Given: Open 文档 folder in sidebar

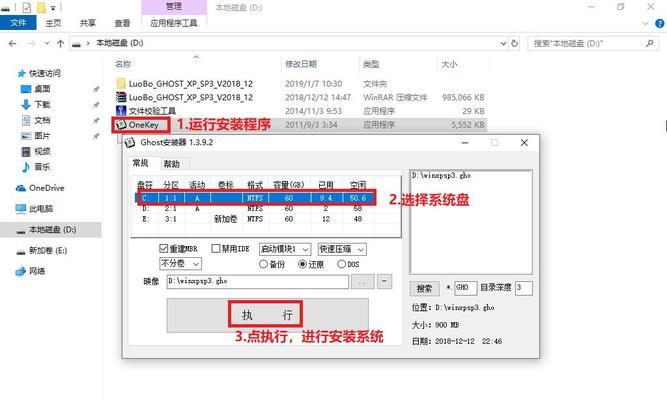Looking at the screenshot, I should (42, 120).
